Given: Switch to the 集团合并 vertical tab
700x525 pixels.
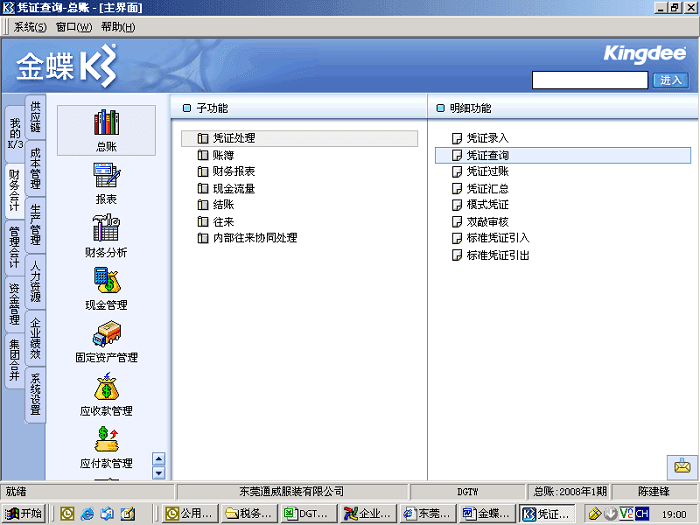Looking at the screenshot, I should [x=15, y=361].
